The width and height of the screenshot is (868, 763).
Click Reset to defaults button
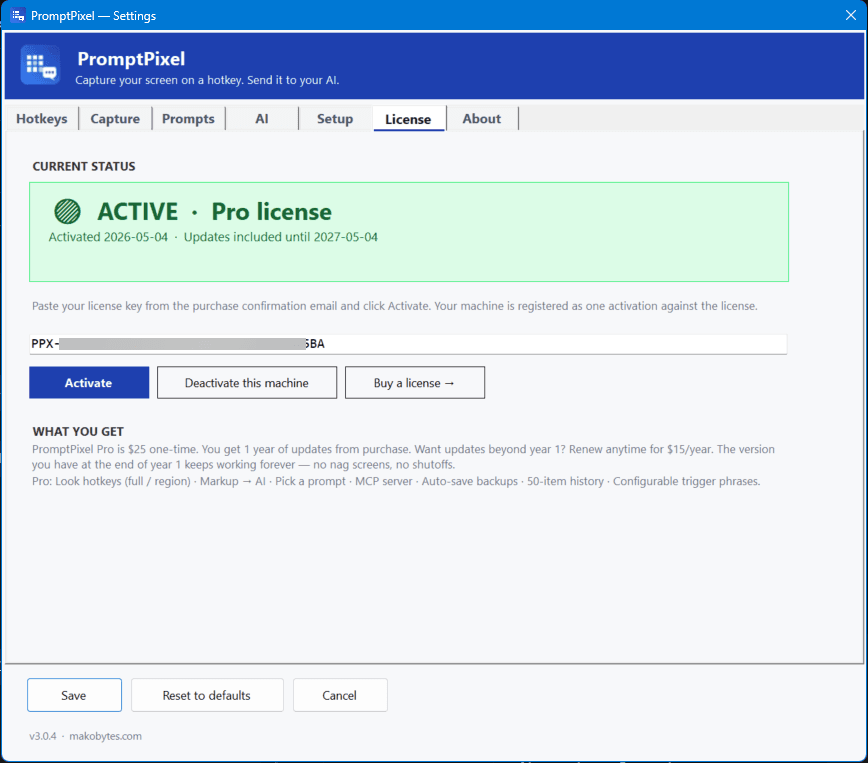click(207, 695)
